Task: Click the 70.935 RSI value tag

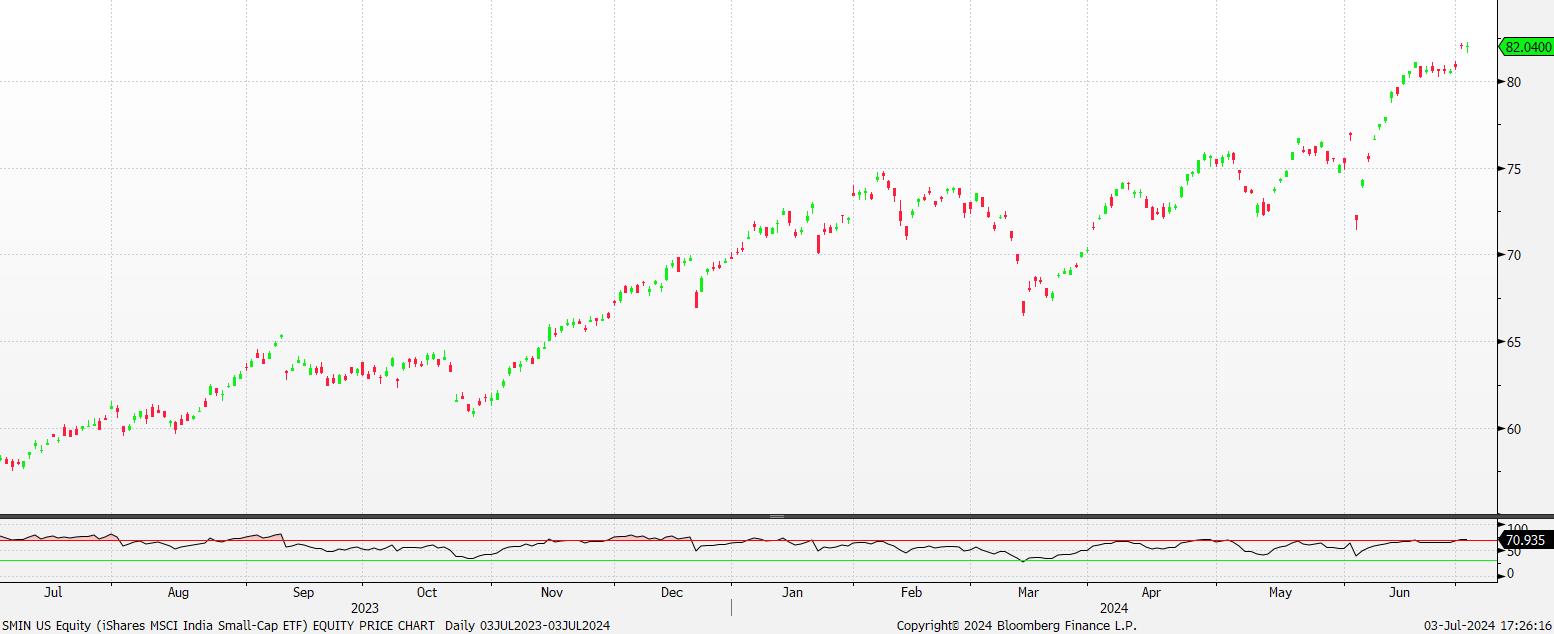Action: pos(1527,541)
